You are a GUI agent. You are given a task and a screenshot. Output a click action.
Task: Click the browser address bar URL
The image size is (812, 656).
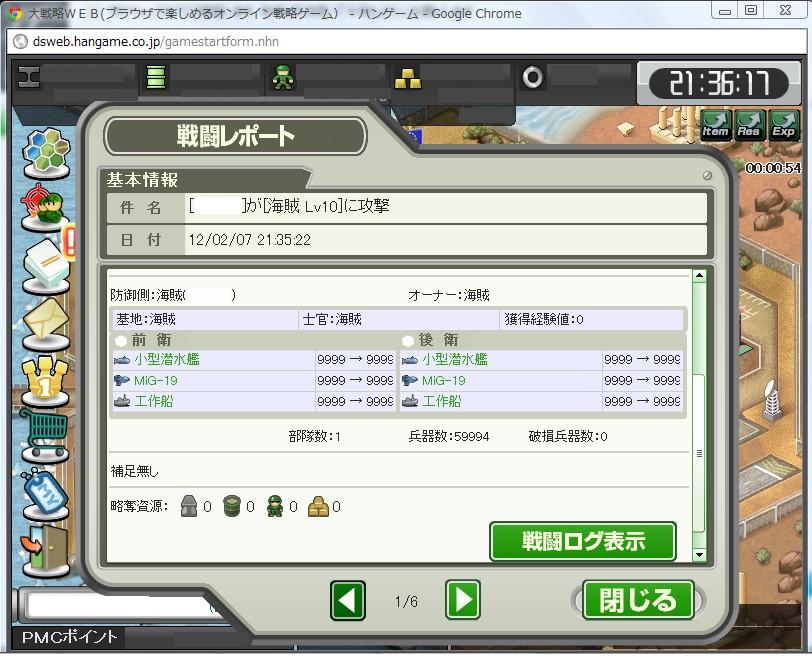tap(155, 41)
